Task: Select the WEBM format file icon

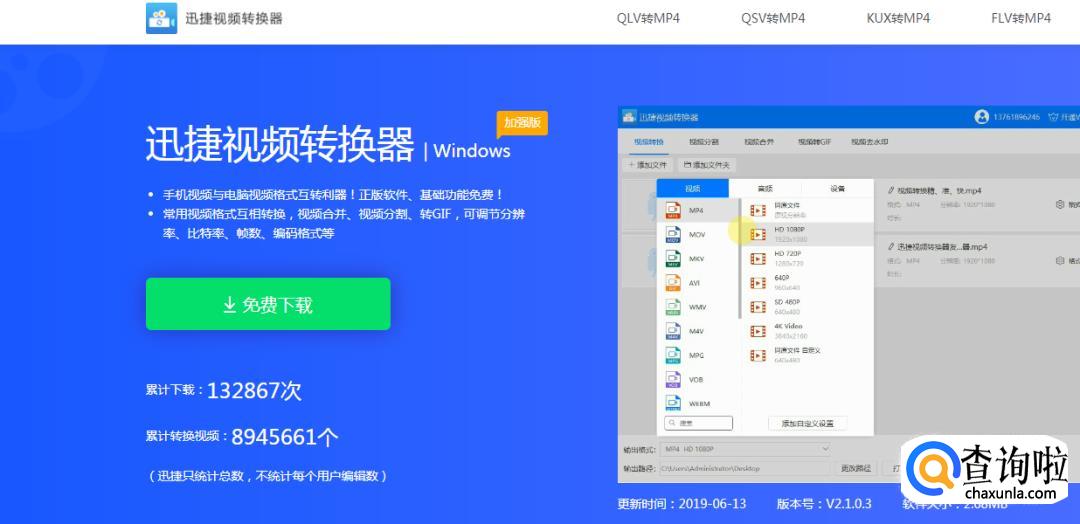Action: 673,402
